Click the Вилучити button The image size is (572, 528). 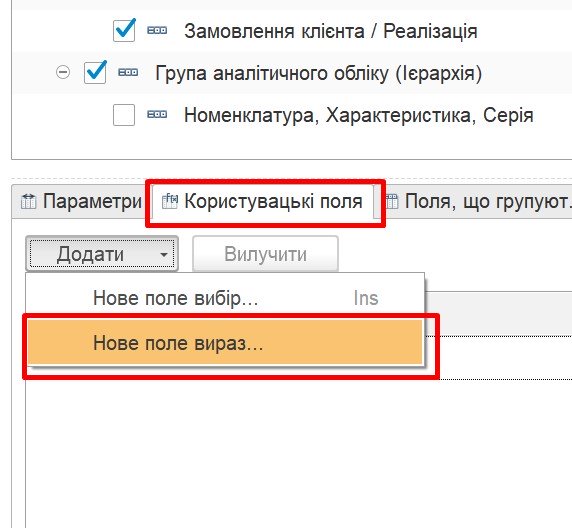[266, 254]
